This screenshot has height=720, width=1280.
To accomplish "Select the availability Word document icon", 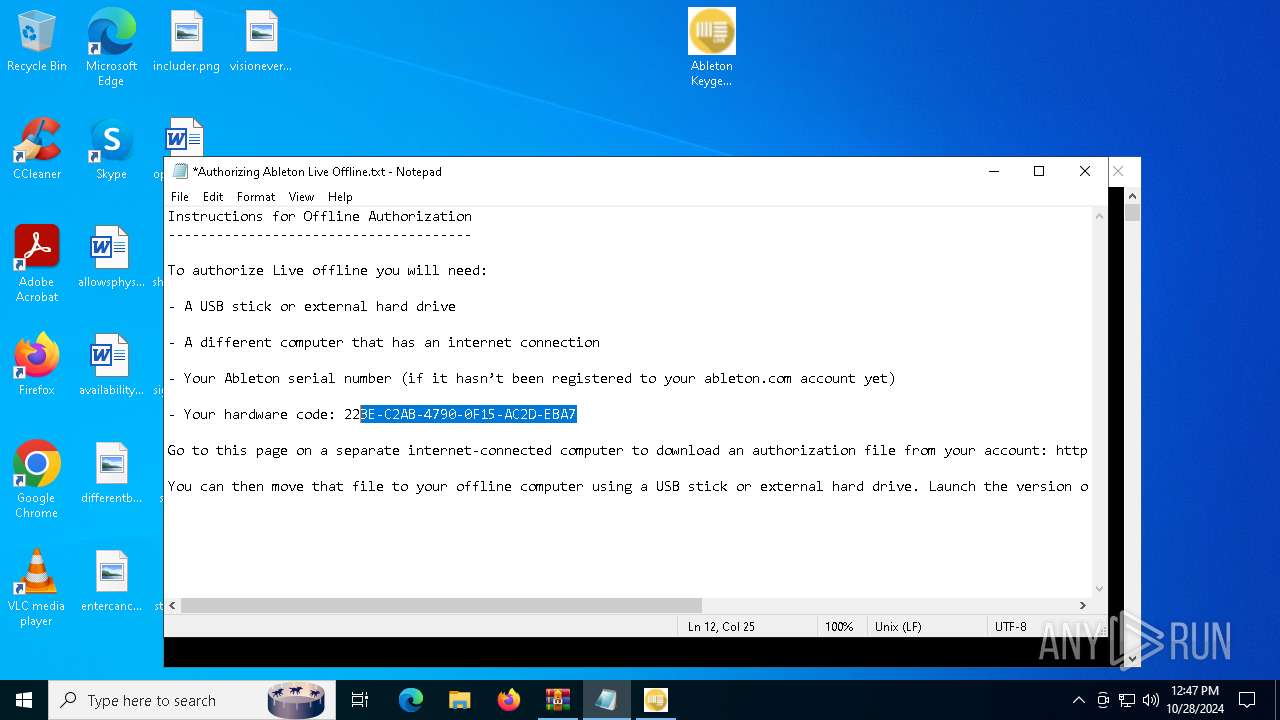I will [x=111, y=365].
